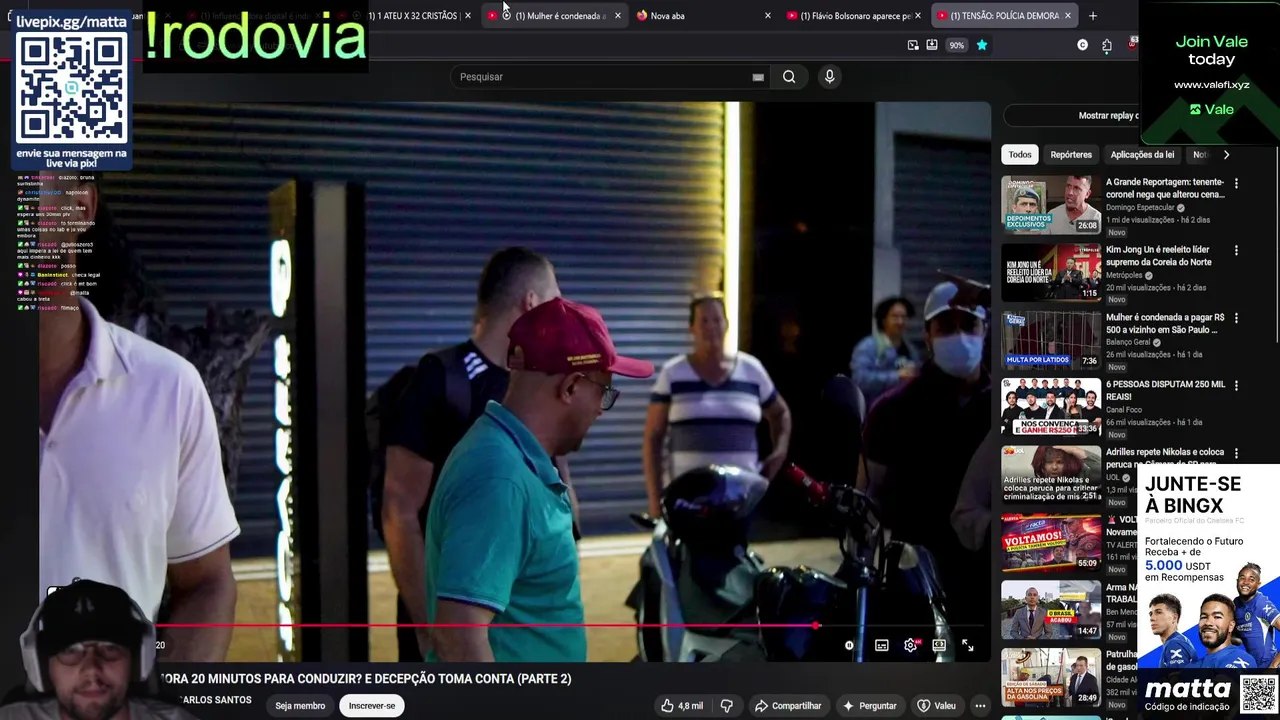Toggle subtitles on the video player

[881, 646]
